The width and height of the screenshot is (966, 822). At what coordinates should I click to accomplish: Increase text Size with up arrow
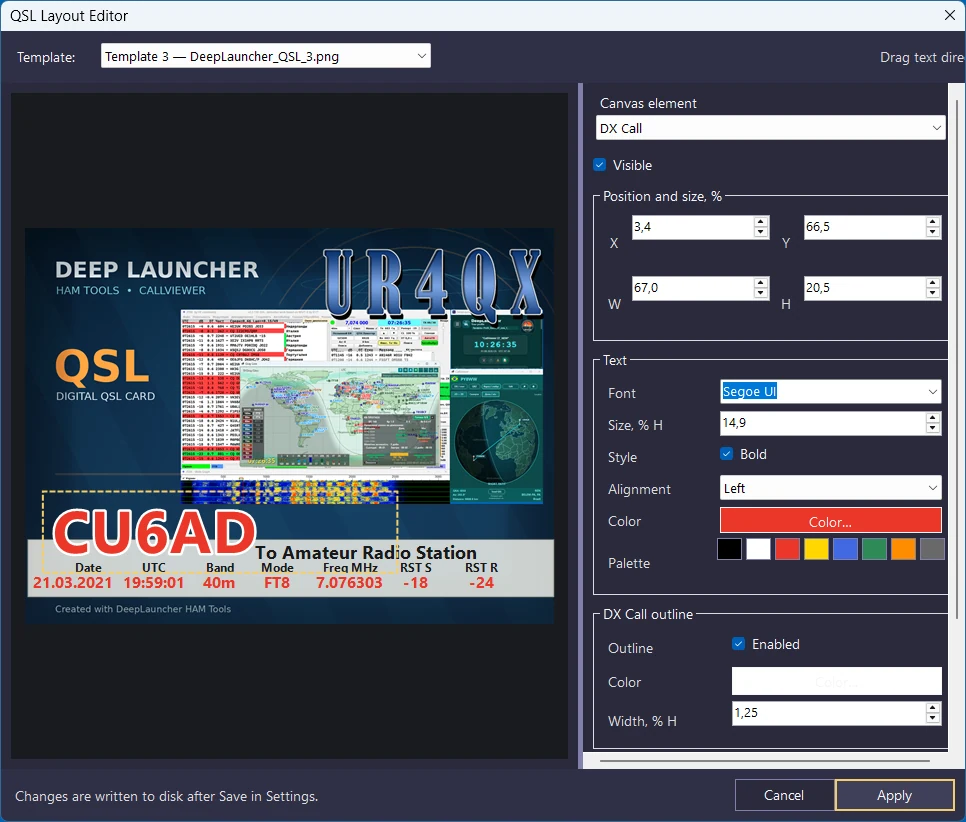(x=933, y=418)
